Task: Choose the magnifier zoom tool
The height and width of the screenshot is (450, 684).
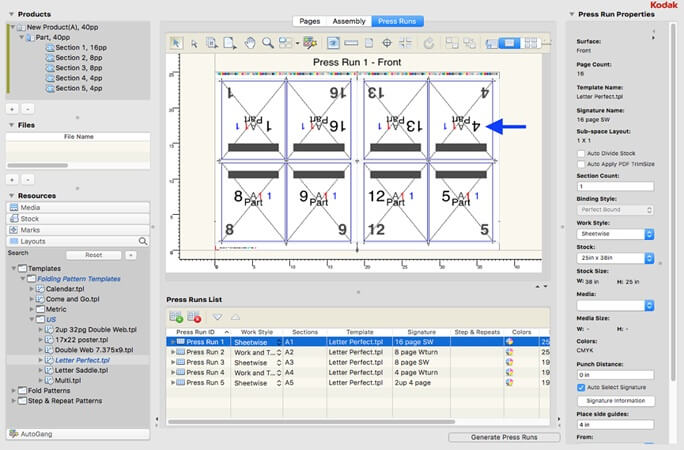Action: tap(267, 43)
